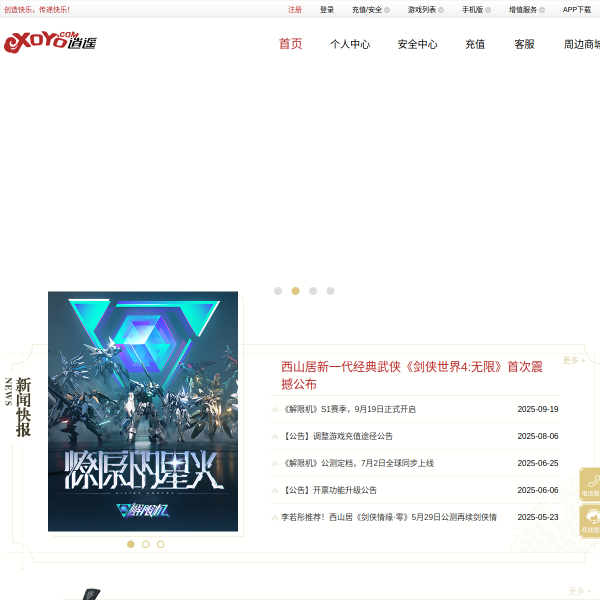Open the APP下载 link
The width and height of the screenshot is (600, 600).
coord(577,10)
